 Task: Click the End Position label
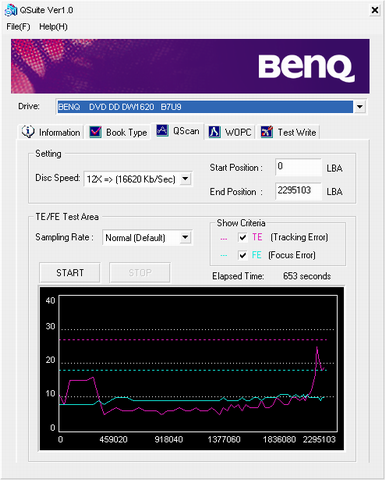[236, 192]
